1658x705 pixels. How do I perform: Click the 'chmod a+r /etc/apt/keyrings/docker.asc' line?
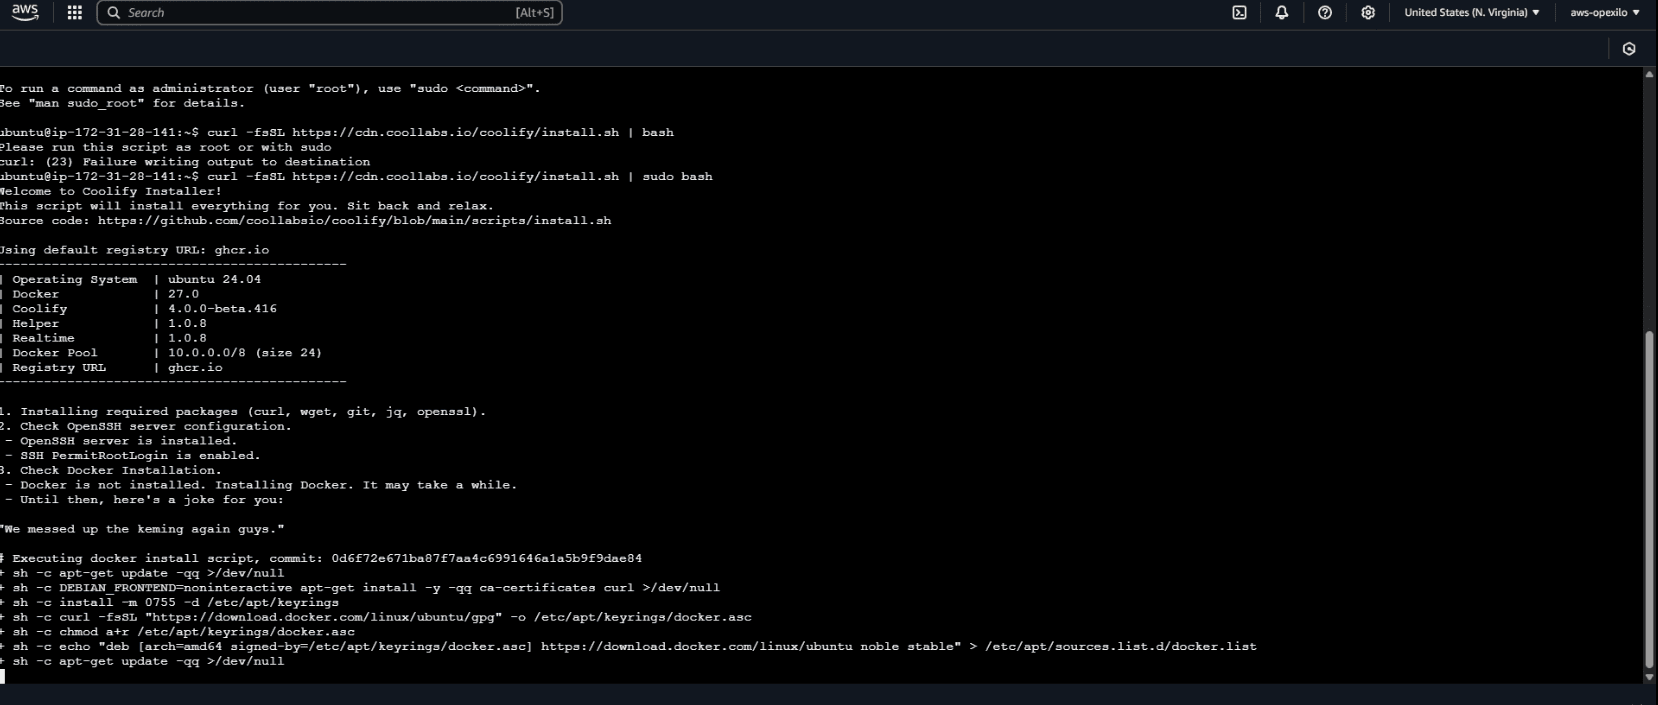point(177,632)
